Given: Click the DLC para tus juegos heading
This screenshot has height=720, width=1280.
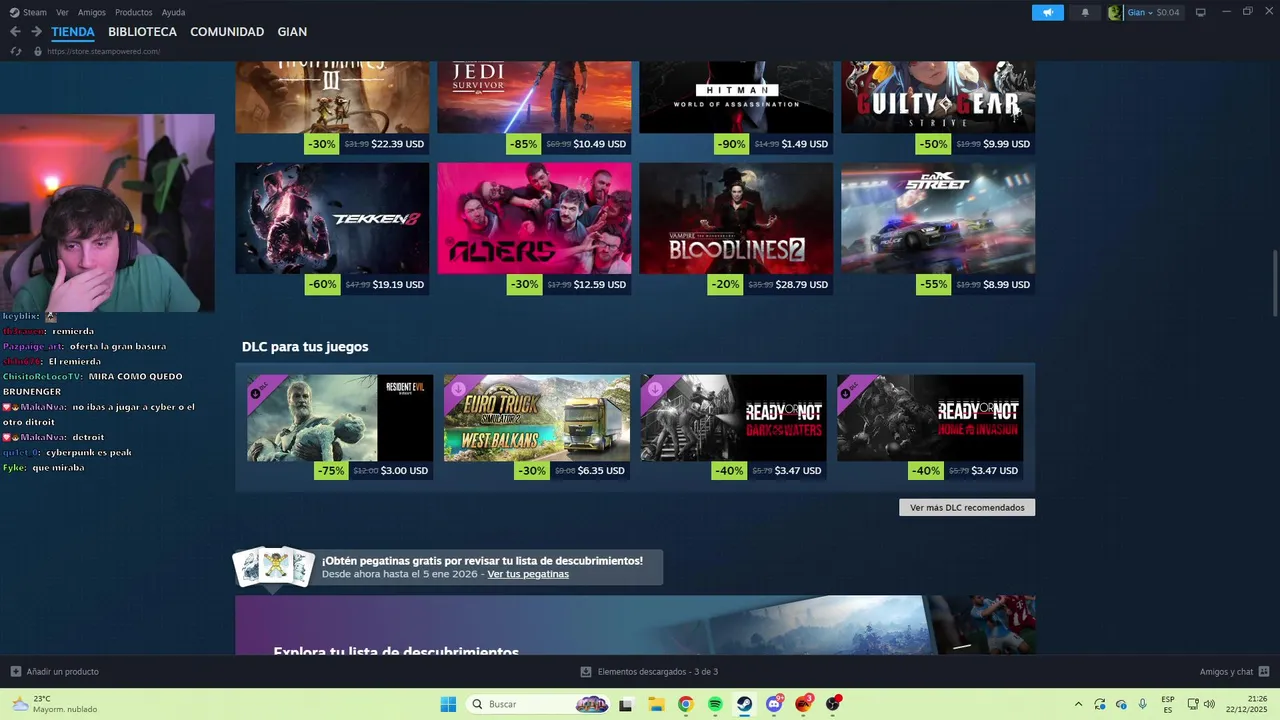Looking at the screenshot, I should [x=305, y=347].
